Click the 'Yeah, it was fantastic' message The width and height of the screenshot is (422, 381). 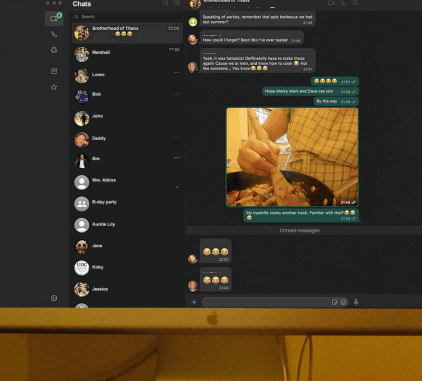(257, 61)
